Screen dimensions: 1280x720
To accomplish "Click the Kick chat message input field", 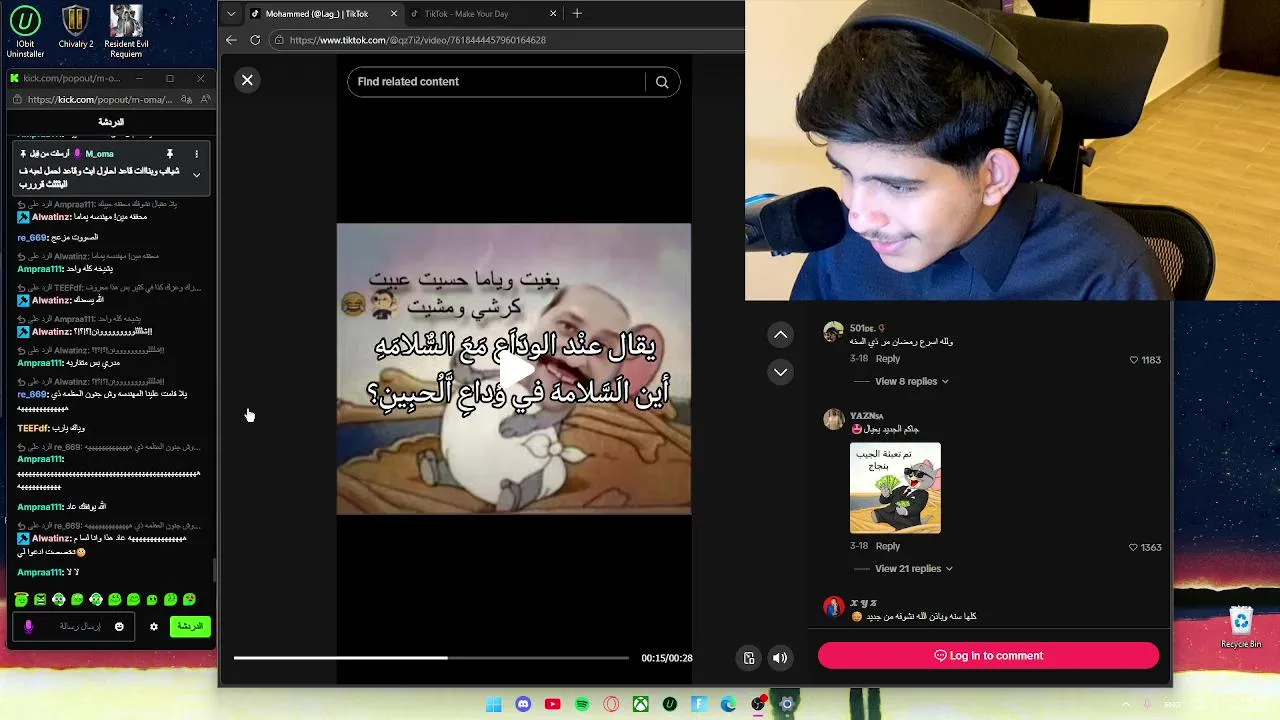I will pyautogui.click(x=73, y=627).
